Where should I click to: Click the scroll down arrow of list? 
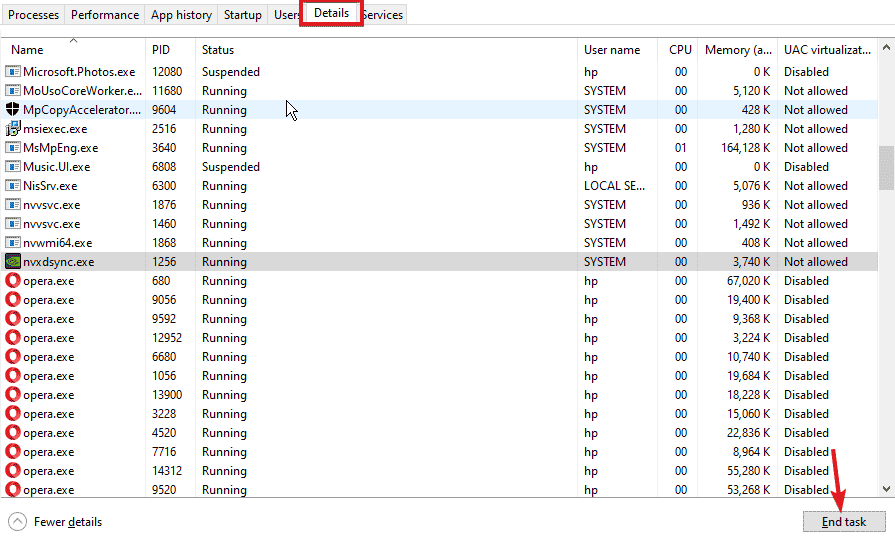(x=886, y=488)
